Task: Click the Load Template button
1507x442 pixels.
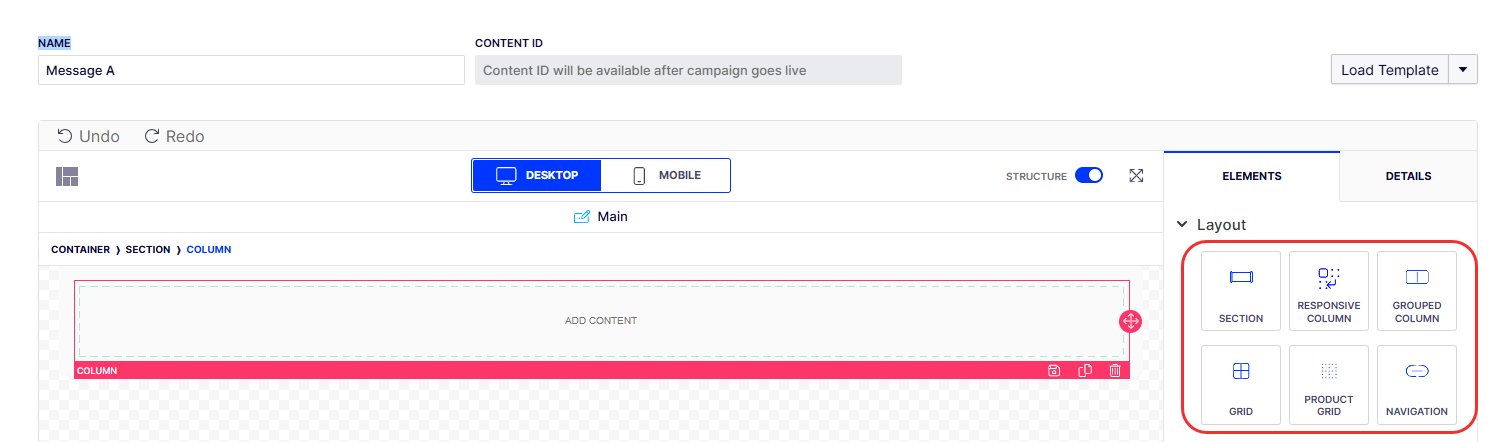Action: click(1389, 70)
